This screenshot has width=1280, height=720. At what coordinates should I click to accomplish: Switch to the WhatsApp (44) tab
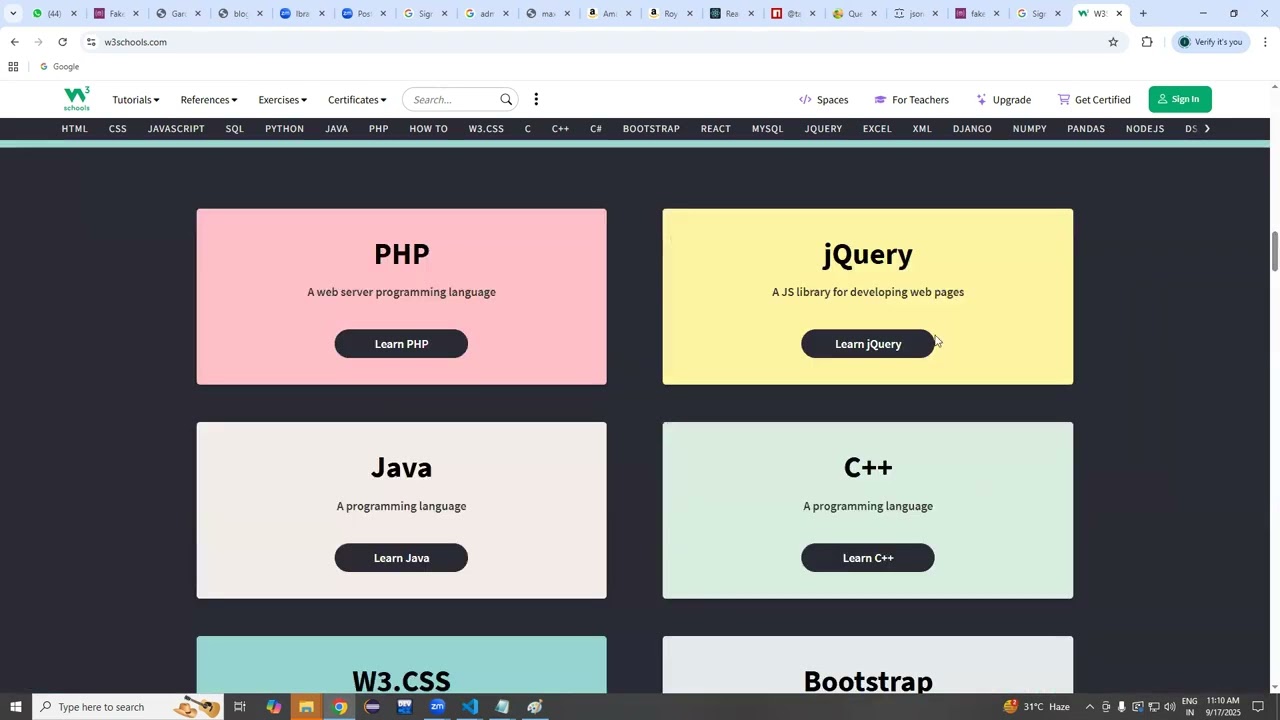point(55,13)
